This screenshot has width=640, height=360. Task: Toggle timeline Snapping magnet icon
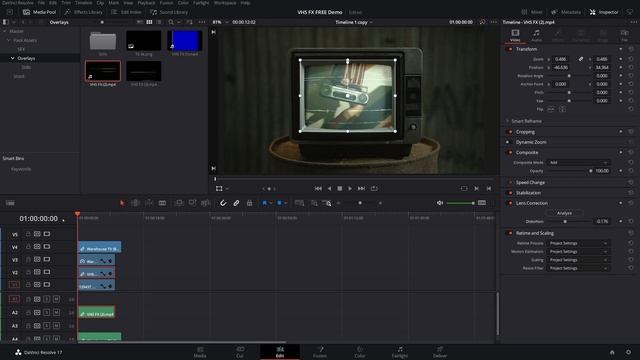[223, 203]
